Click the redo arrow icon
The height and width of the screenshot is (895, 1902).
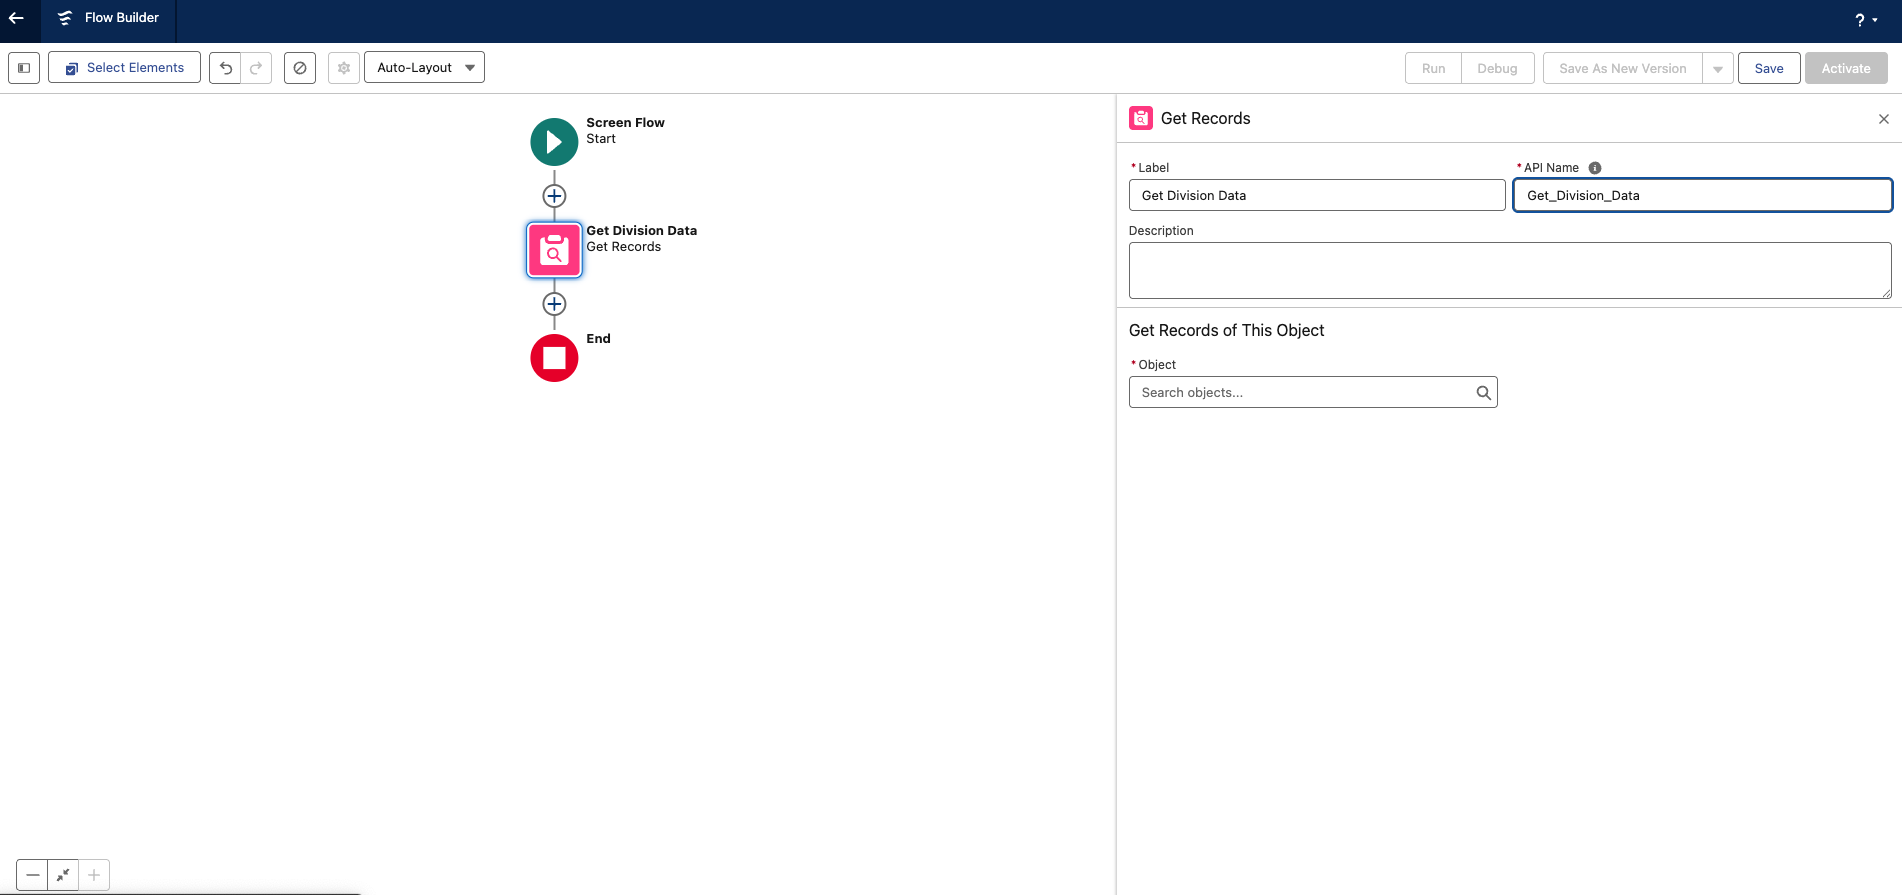point(256,68)
